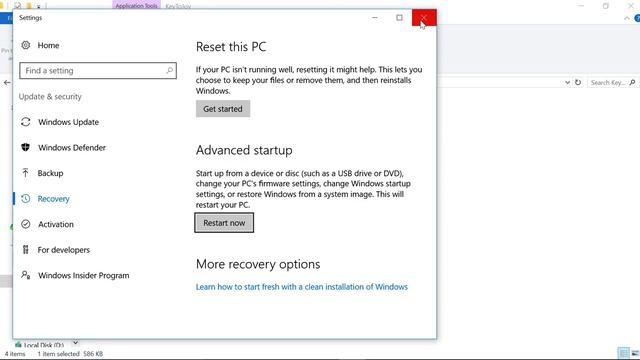The width and height of the screenshot is (640, 360).
Task: Open the Backup page
Action: [x=42, y=173]
